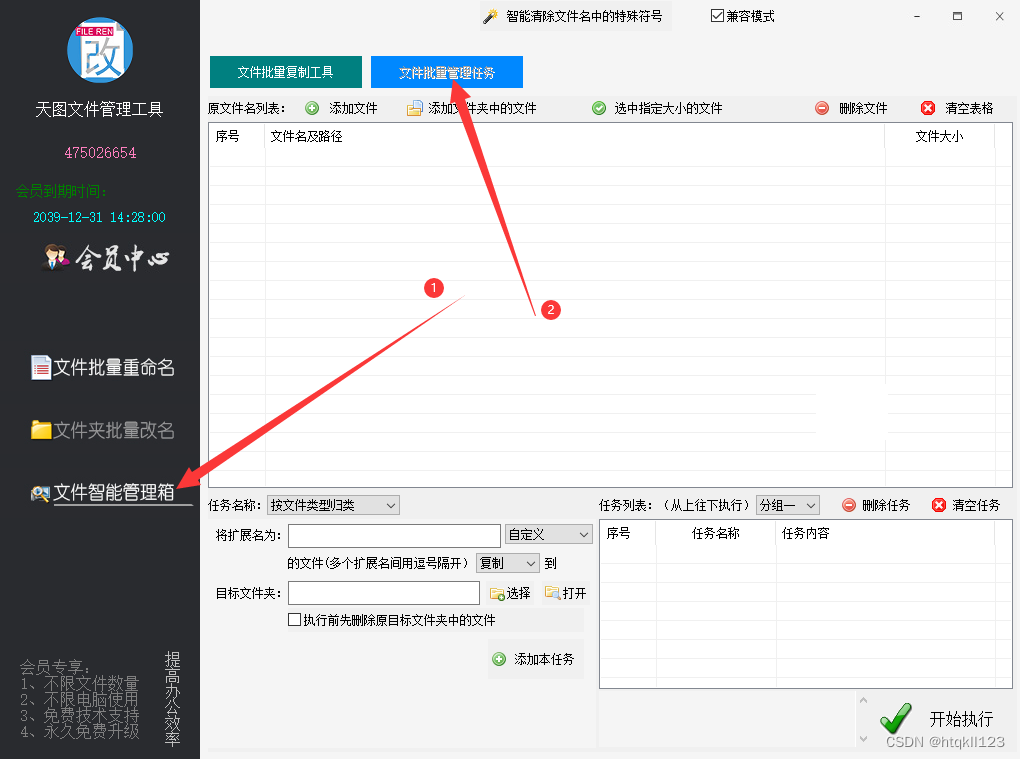Click the 文件名及路径 column header

coord(306,136)
